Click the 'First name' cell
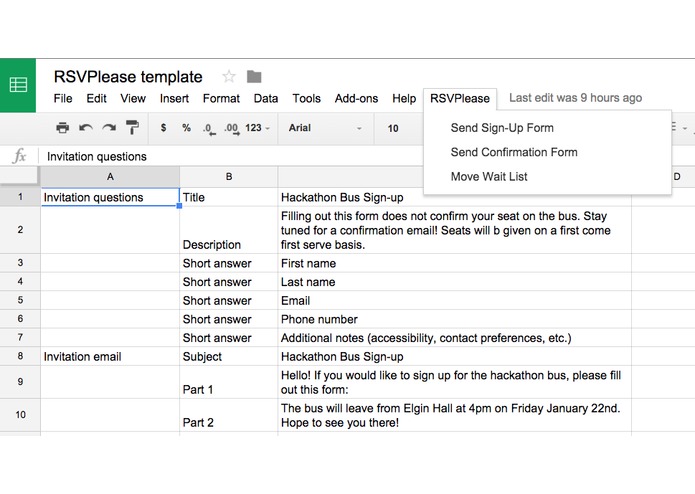695x494 pixels. [x=454, y=263]
